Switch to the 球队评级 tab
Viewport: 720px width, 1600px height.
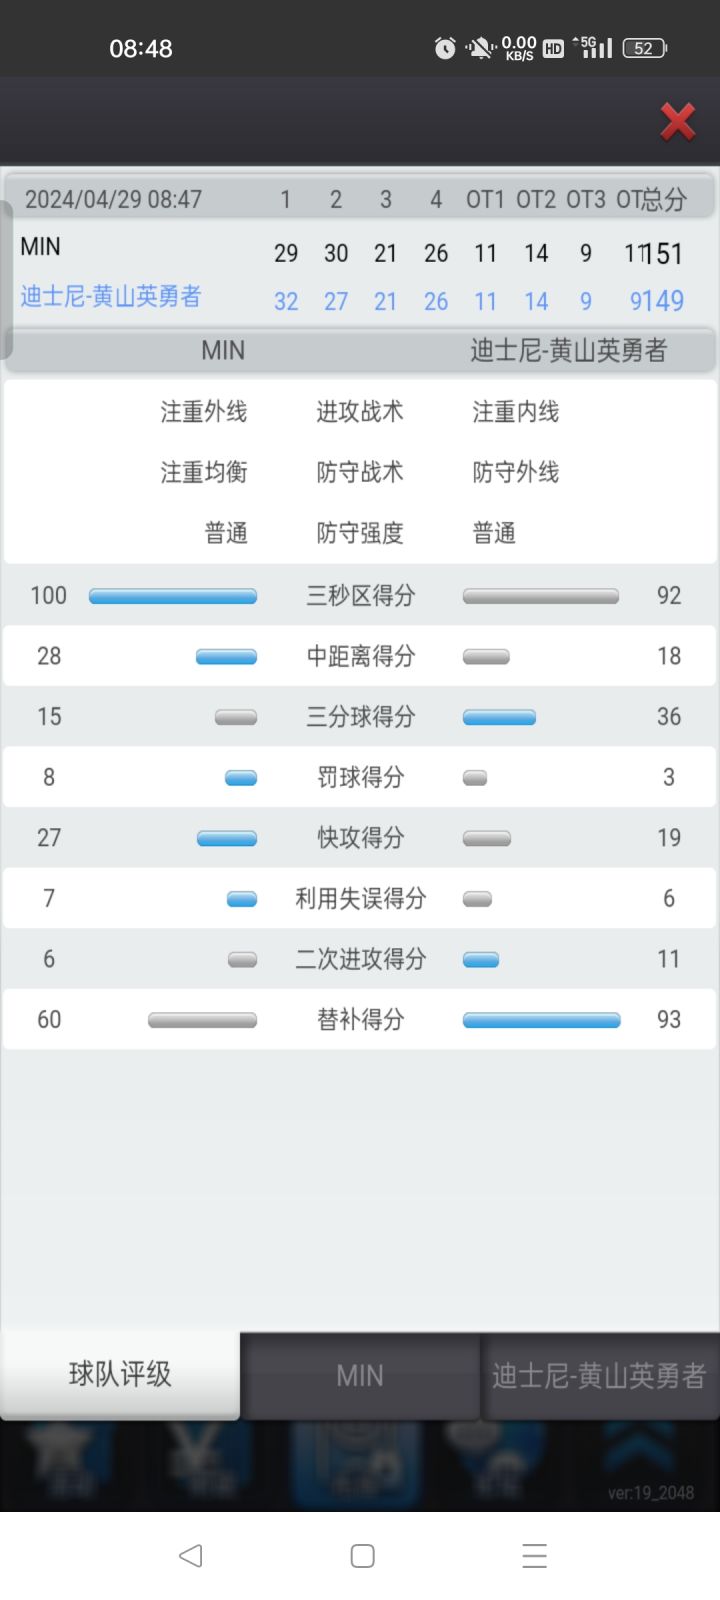120,1374
